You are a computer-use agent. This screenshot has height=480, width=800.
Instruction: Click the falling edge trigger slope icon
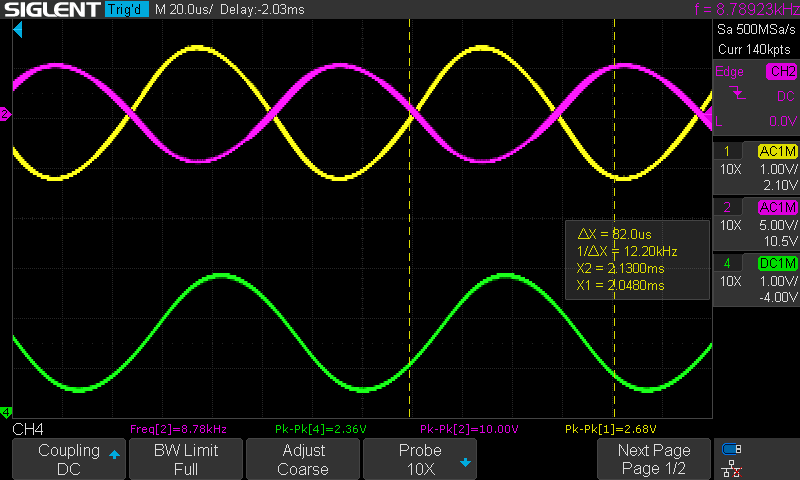(737, 93)
